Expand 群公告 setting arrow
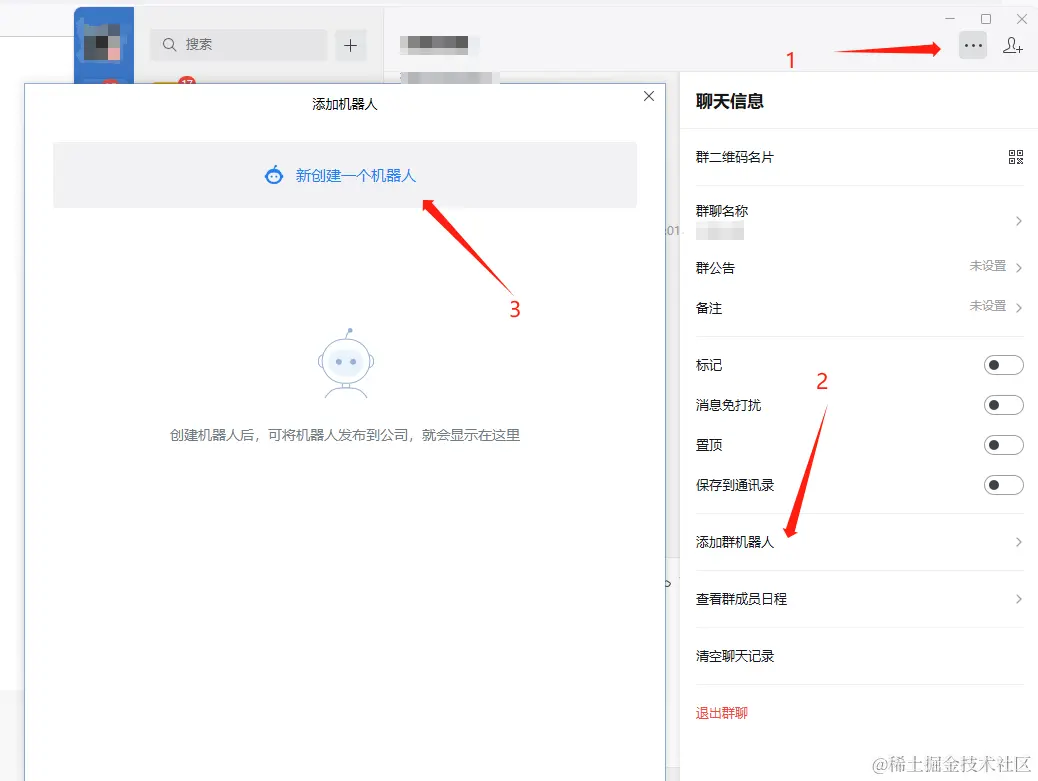The image size is (1038, 781). 1019,268
